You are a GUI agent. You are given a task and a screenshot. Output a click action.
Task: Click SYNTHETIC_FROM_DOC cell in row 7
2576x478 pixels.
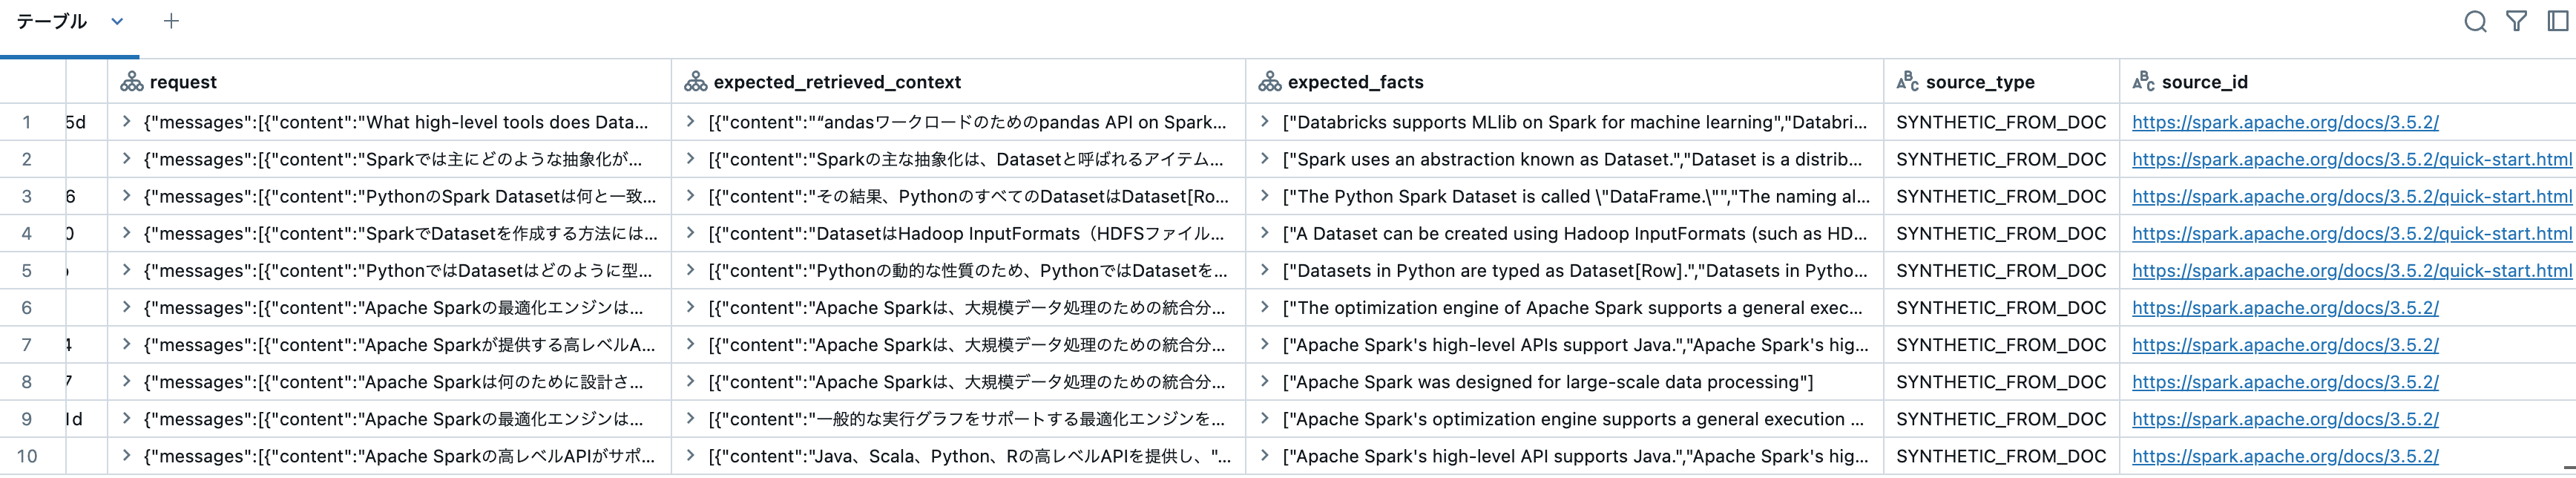coord(2001,344)
